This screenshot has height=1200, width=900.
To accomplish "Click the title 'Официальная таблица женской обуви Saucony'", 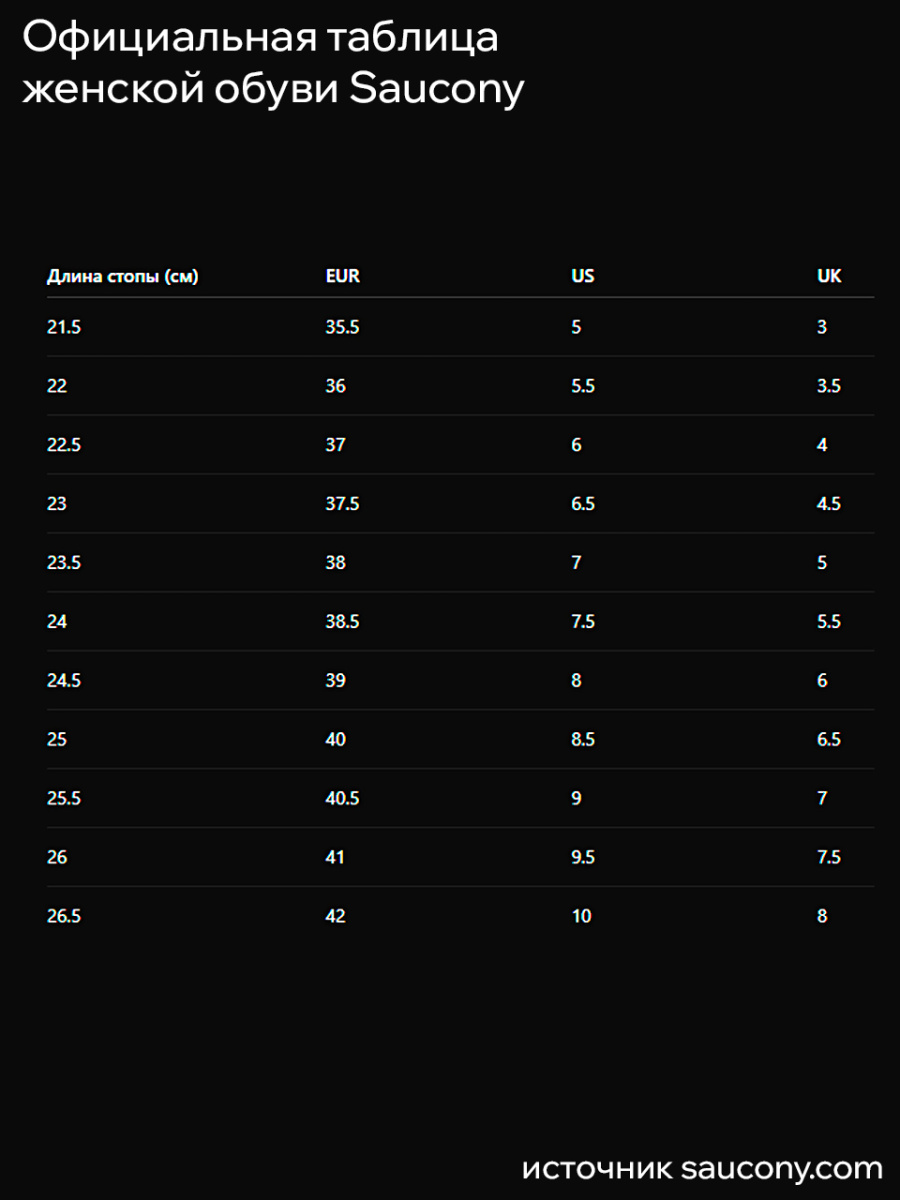I will tap(273, 63).
